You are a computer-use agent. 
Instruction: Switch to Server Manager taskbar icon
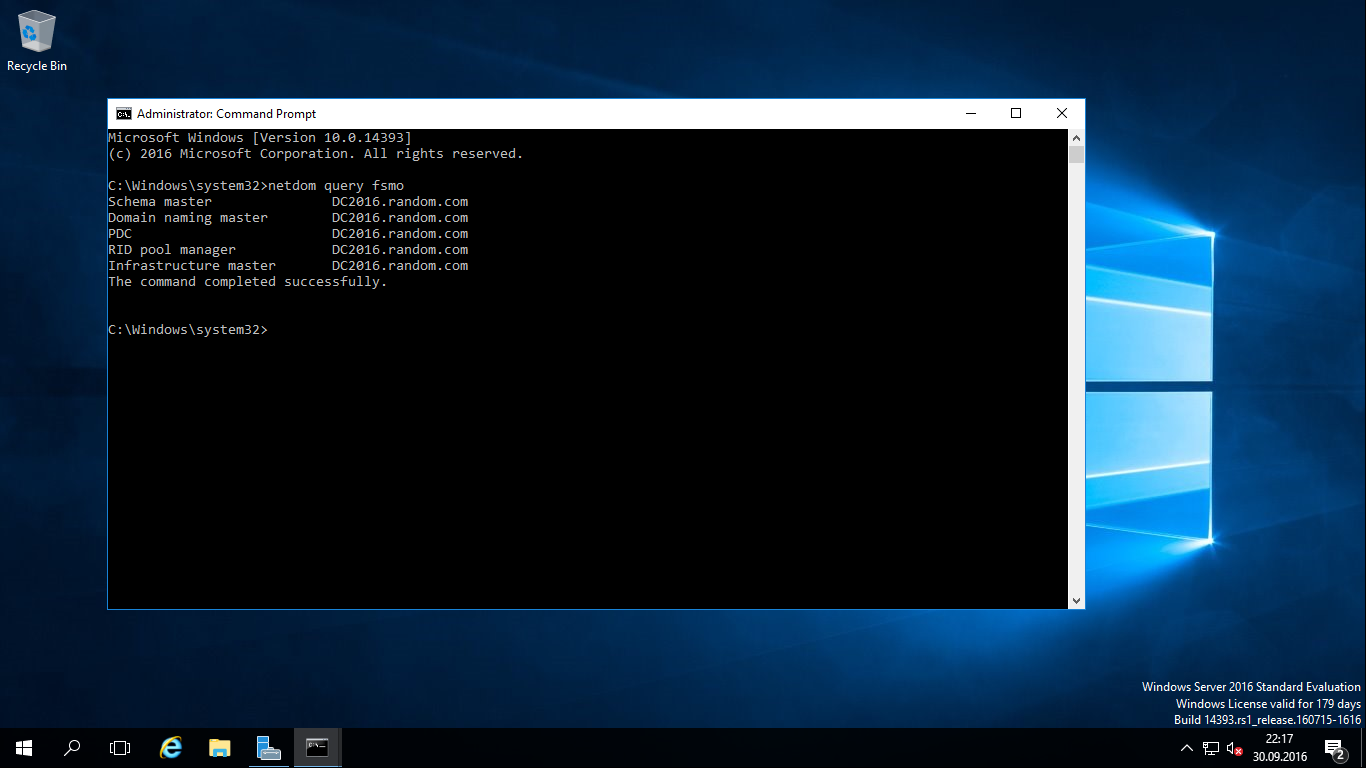coord(268,748)
